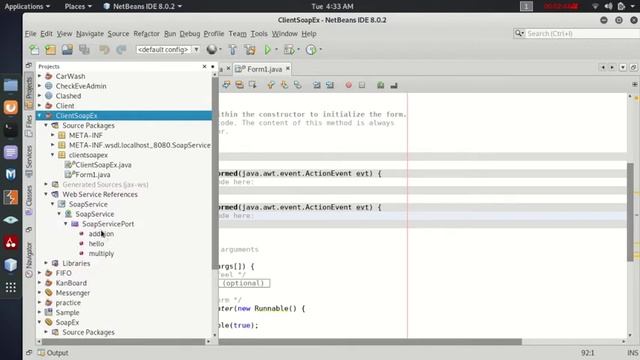The width and height of the screenshot is (640, 360).
Task: Expand the Generated Sources (jax-ws) node
Action: click(46, 184)
